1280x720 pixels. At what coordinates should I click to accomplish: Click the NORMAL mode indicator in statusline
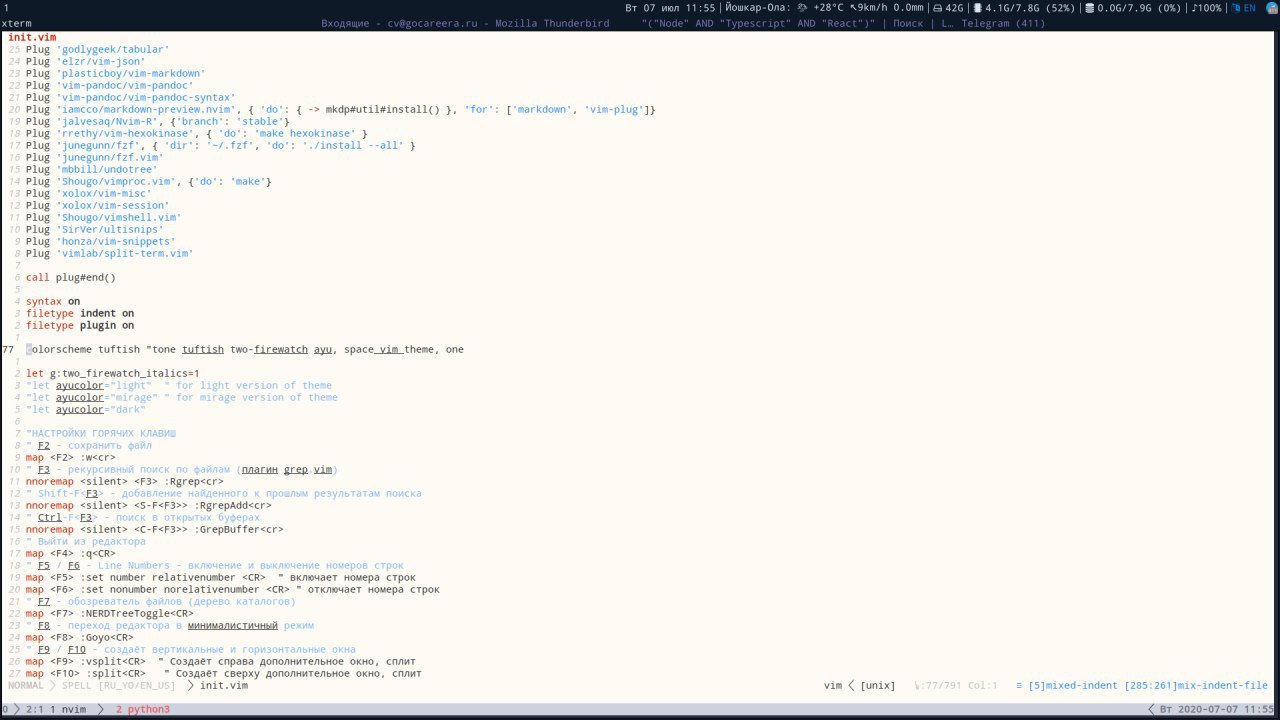tap(26, 685)
